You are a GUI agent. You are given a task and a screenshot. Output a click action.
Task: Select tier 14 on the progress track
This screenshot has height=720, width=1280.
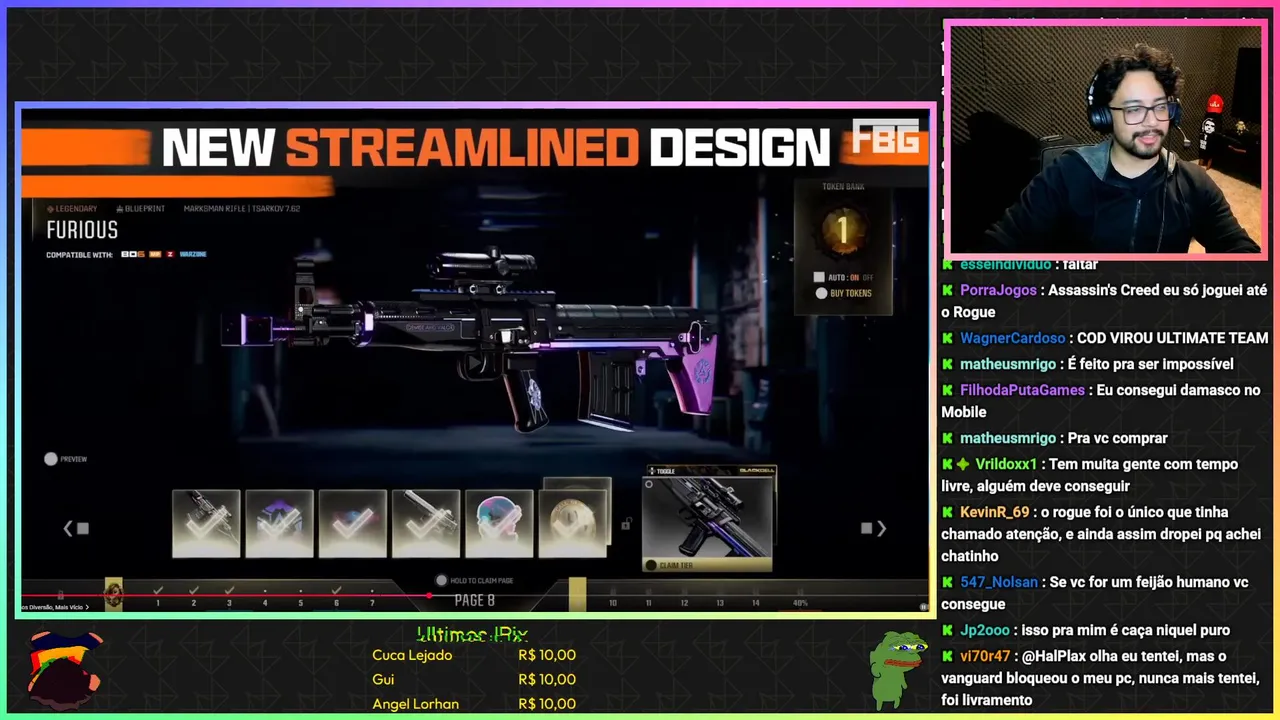click(755, 602)
